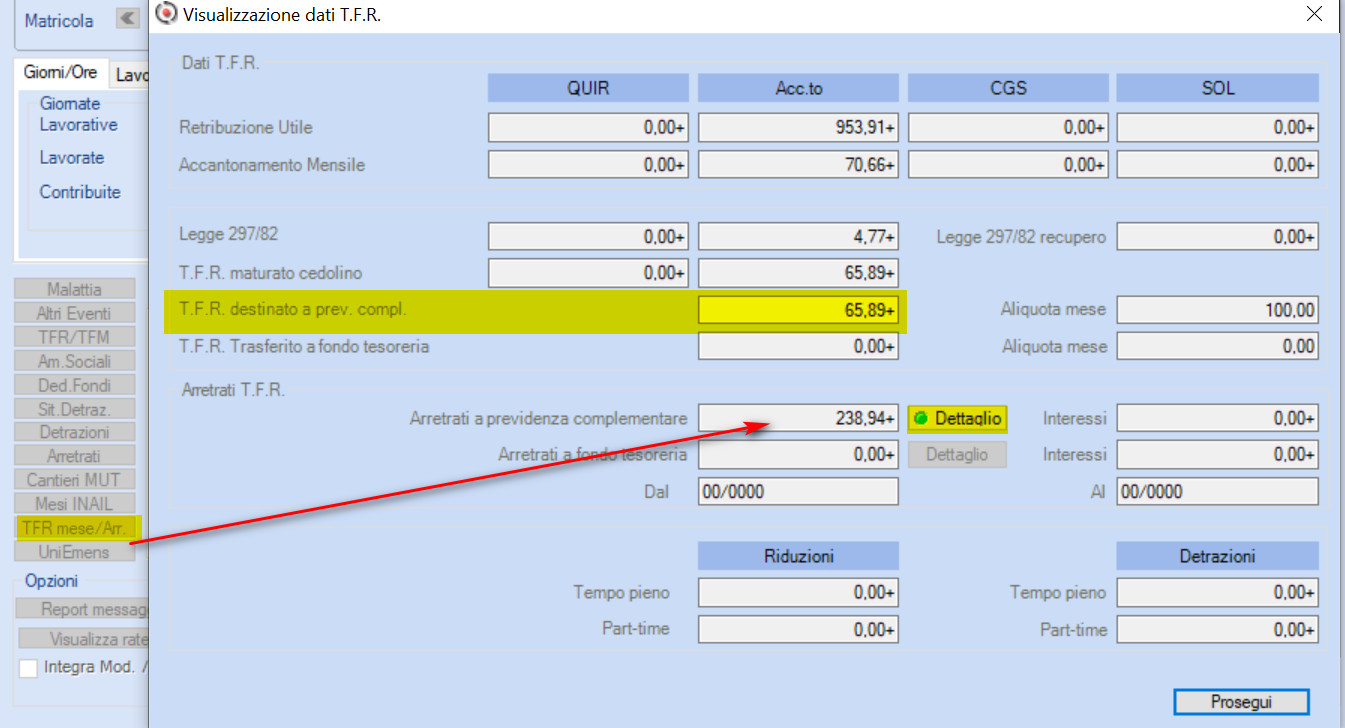Close the Visualizzazione dati T.F.R. dialog
The image size is (1345, 728).
(x=1315, y=14)
